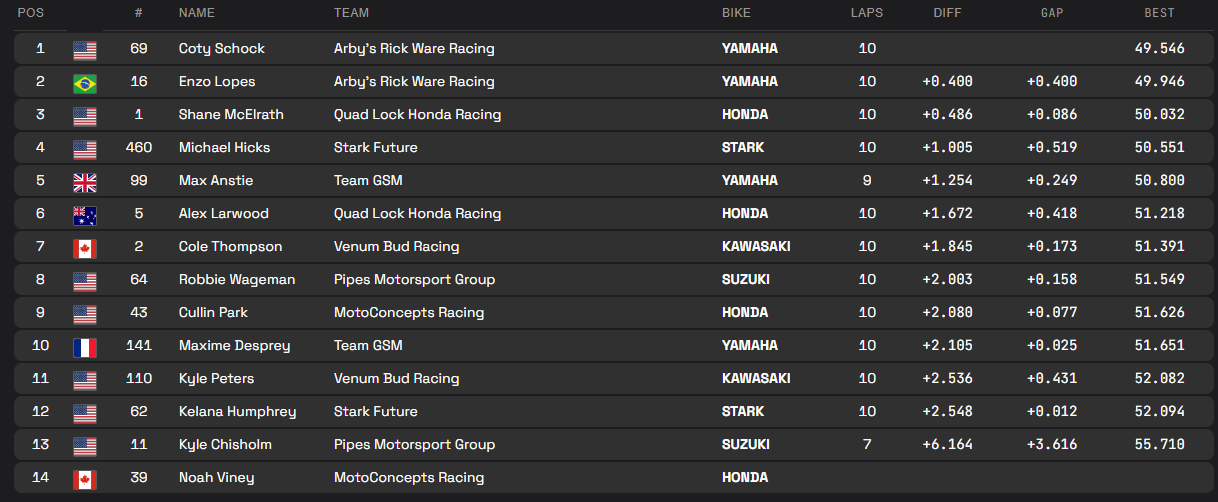Click the France flag beside Maxime Desprey
The image size is (1218, 502).
[85, 346]
